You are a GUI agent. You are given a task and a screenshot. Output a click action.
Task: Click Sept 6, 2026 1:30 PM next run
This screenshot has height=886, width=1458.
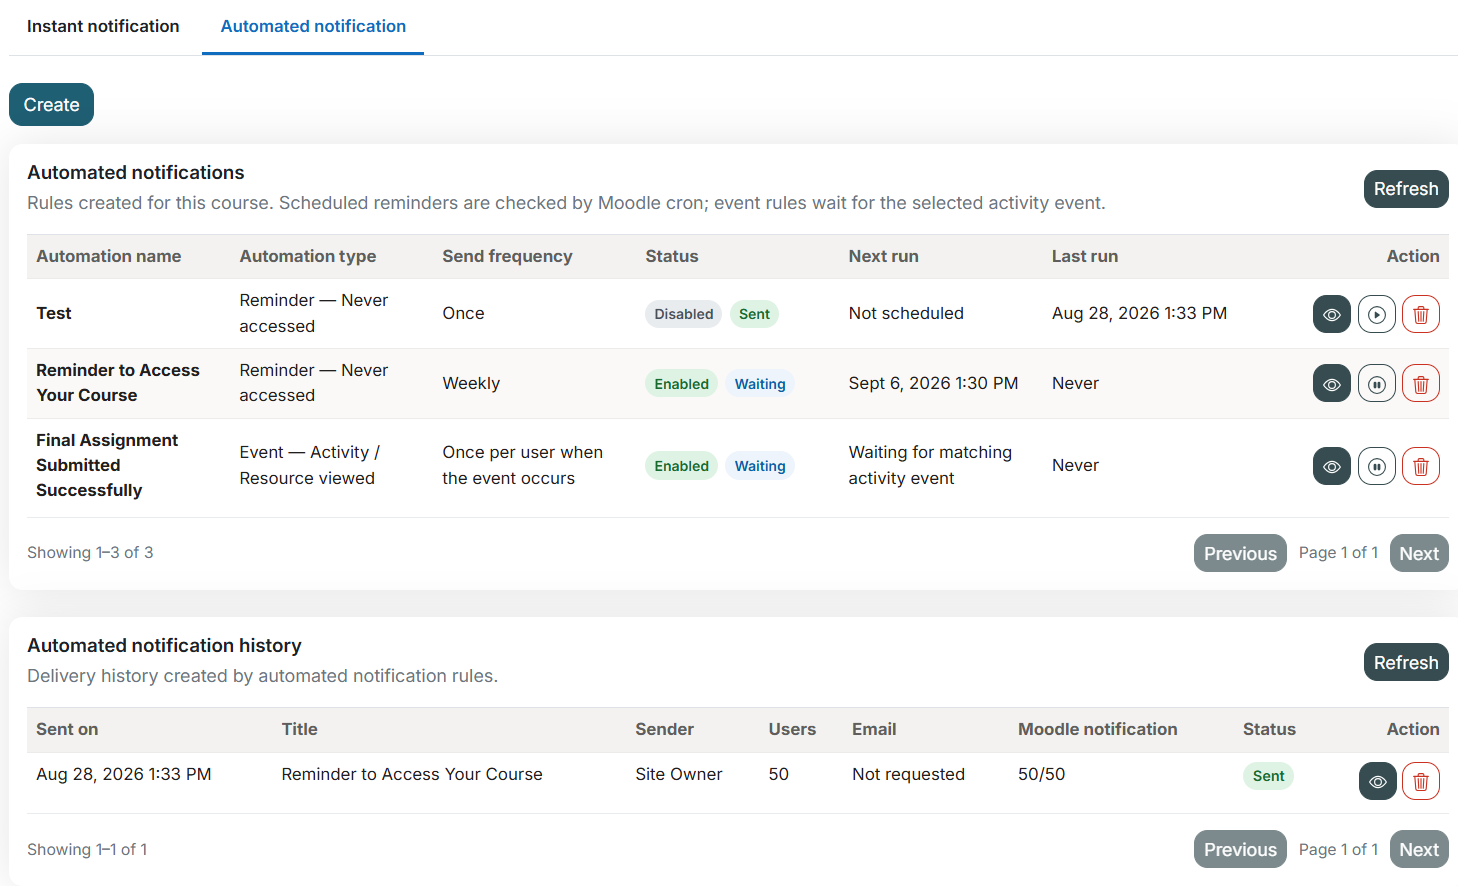[933, 383]
